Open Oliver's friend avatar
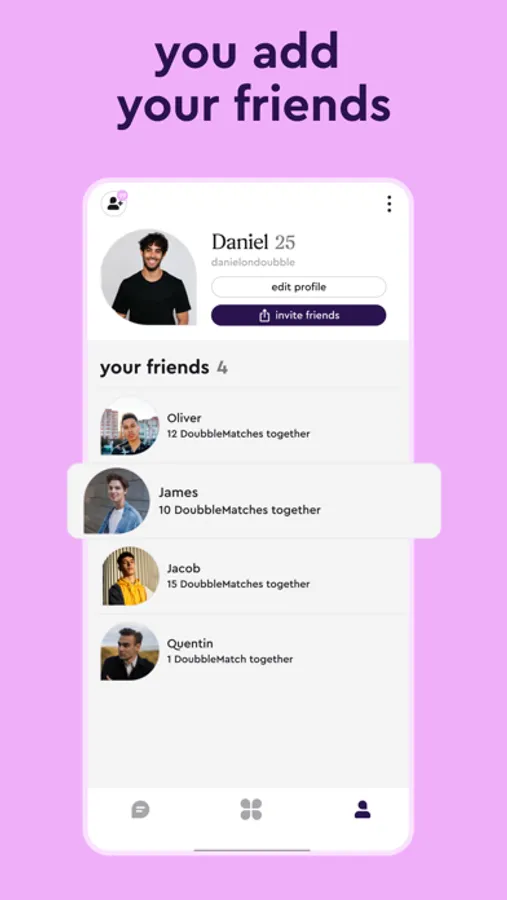 (130, 426)
